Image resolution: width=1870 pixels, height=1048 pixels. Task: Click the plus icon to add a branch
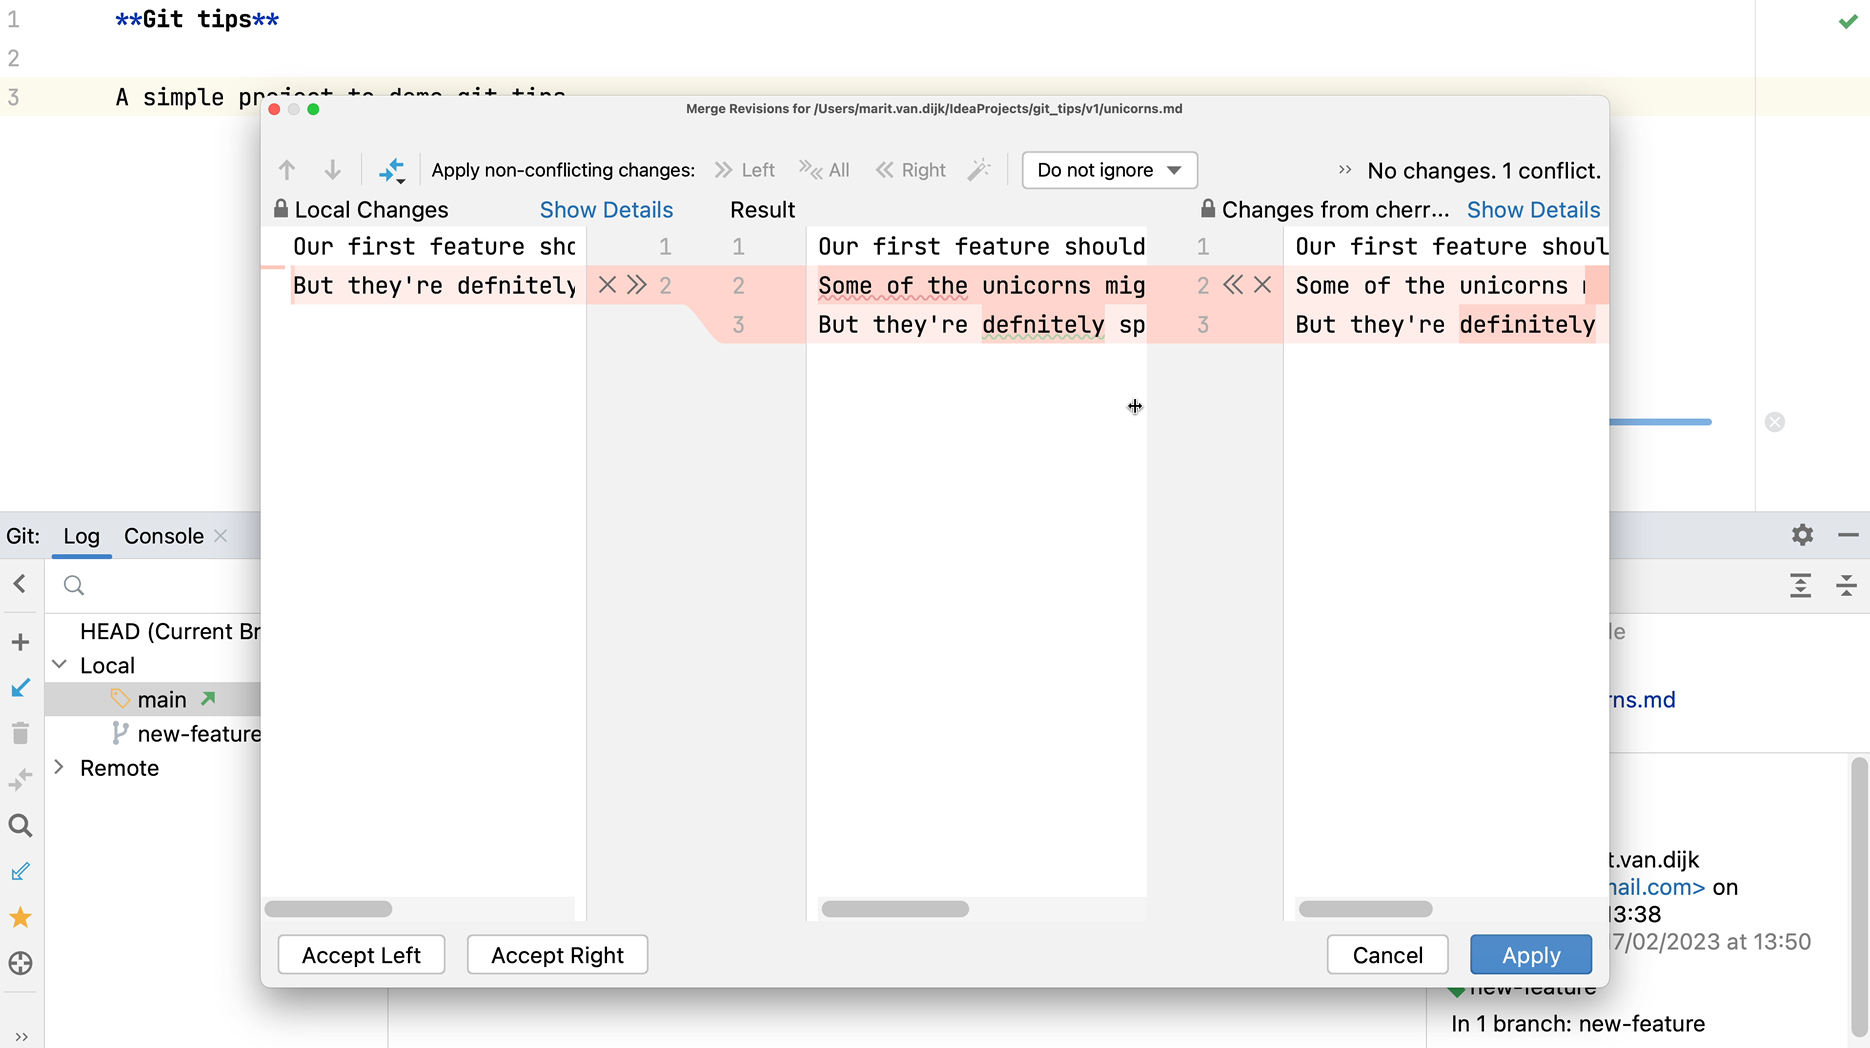20,642
